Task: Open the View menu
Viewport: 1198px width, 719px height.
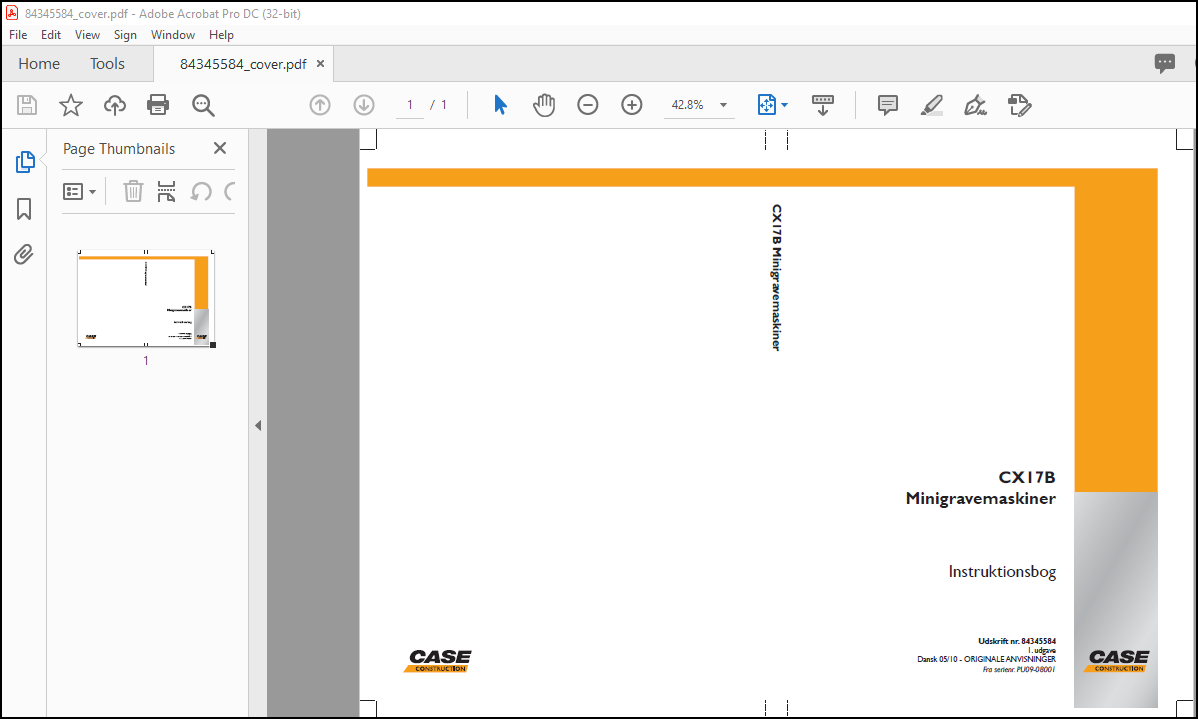Action: click(87, 34)
